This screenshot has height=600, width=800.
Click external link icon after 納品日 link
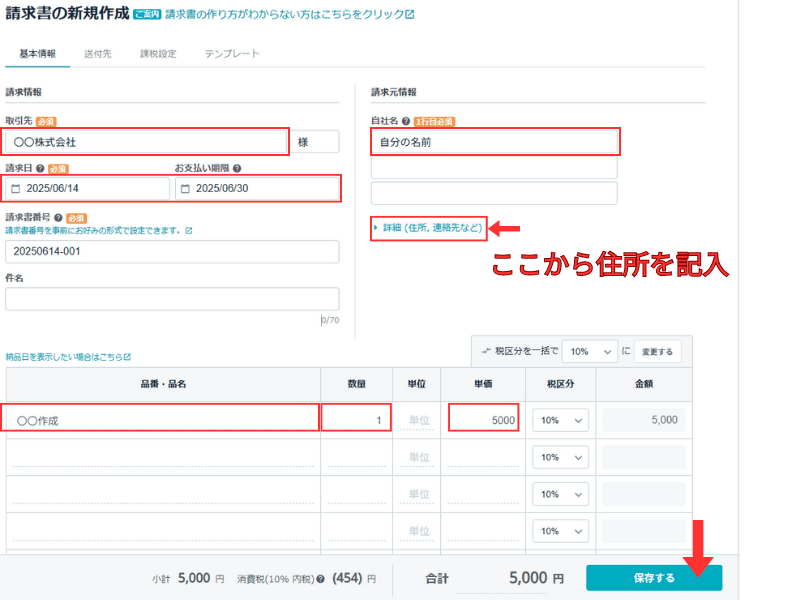(127, 356)
